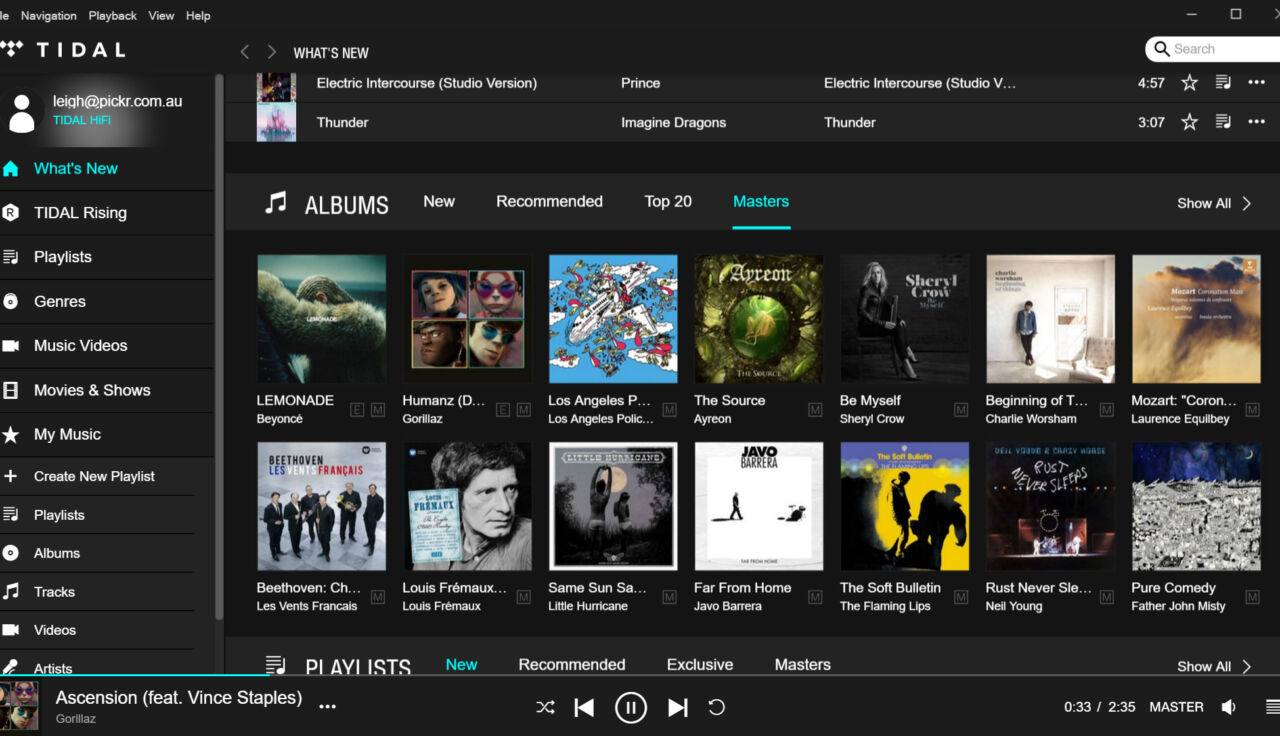Pause the current song
Image resolution: width=1280 pixels, height=736 pixels.
click(630, 708)
